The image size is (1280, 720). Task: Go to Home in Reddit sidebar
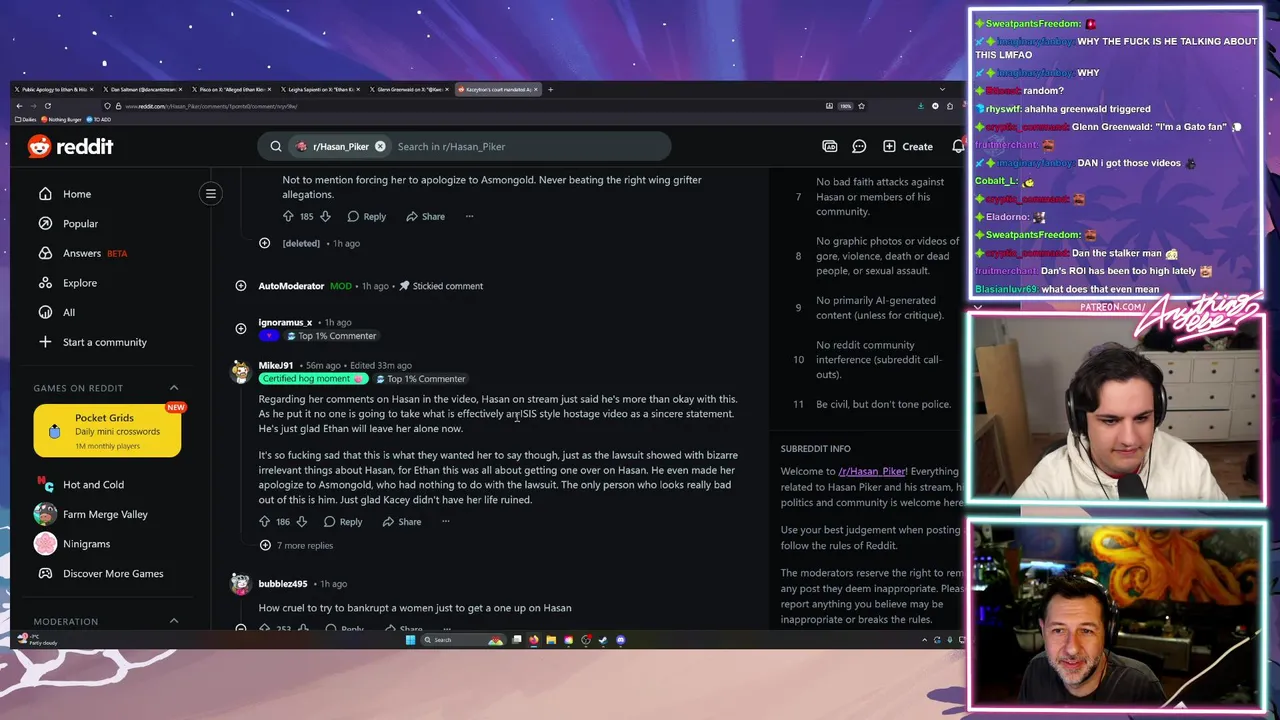(77, 194)
